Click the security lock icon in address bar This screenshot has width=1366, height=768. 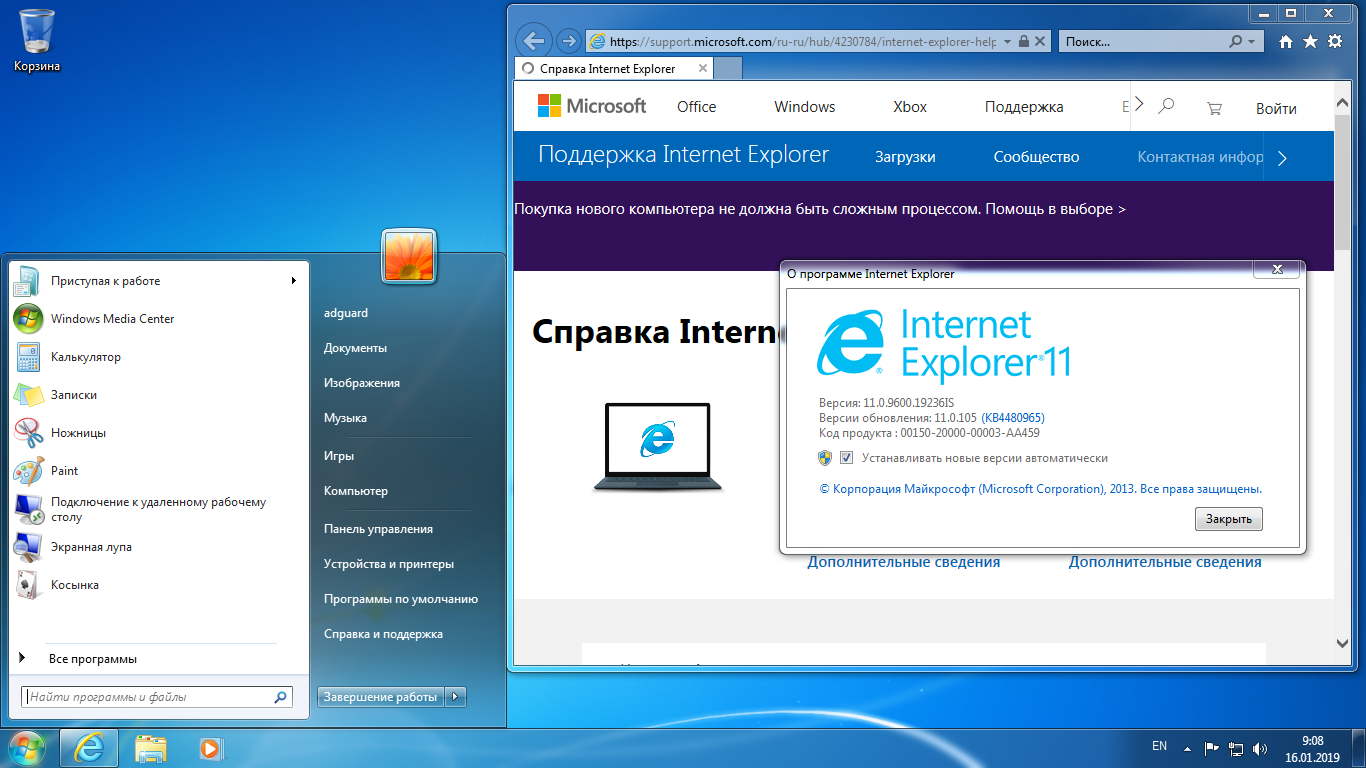click(x=1022, y=42)
